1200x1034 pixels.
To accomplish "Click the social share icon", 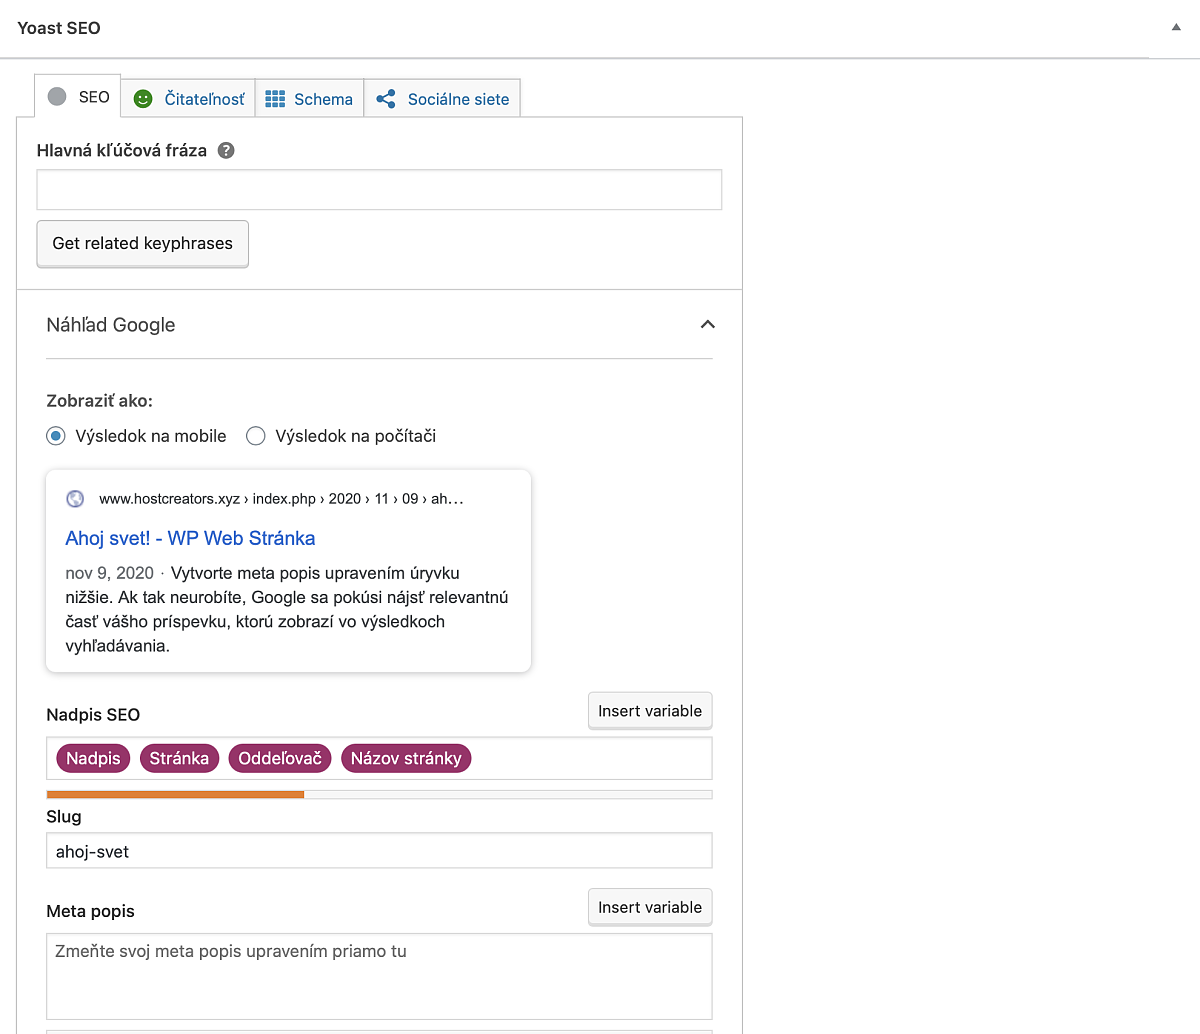I will 386,99.
